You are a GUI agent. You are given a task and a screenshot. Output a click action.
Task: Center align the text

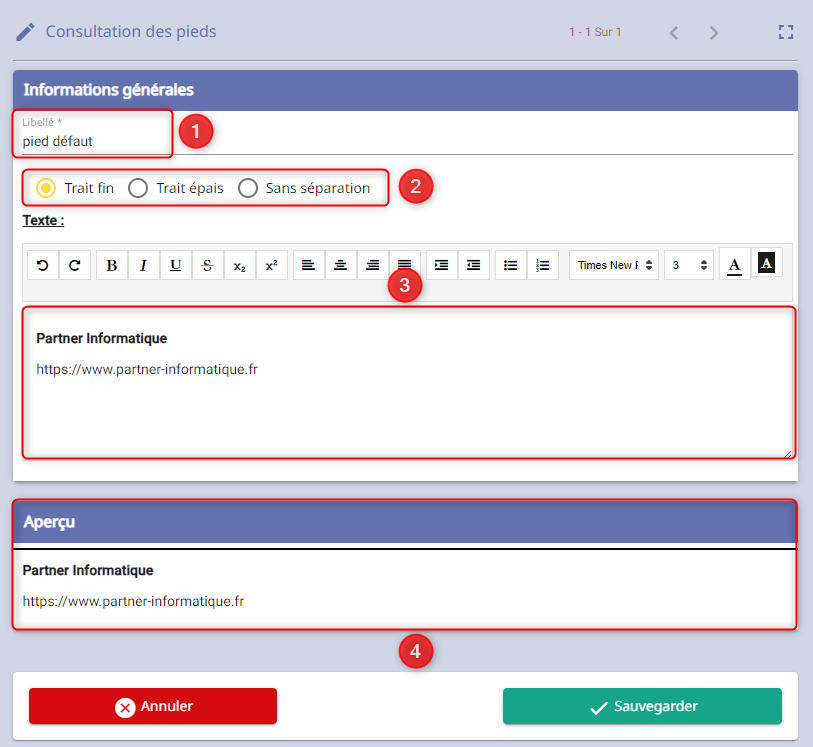coord(341,265)
